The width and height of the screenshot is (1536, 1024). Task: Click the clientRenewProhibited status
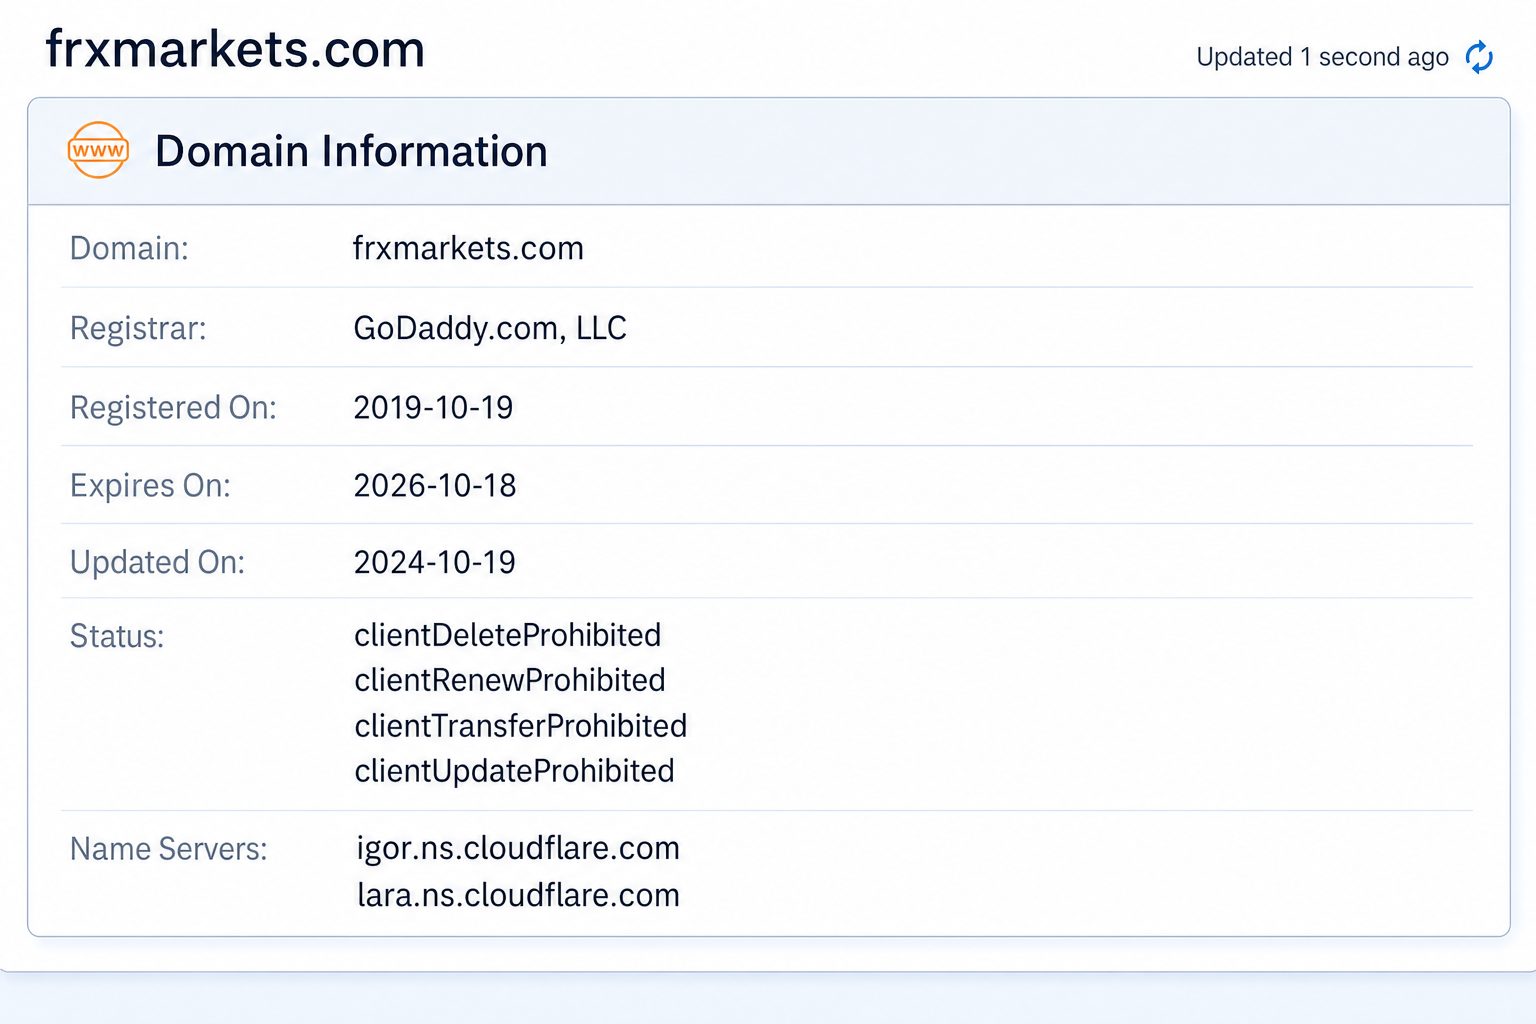[510, 680]
